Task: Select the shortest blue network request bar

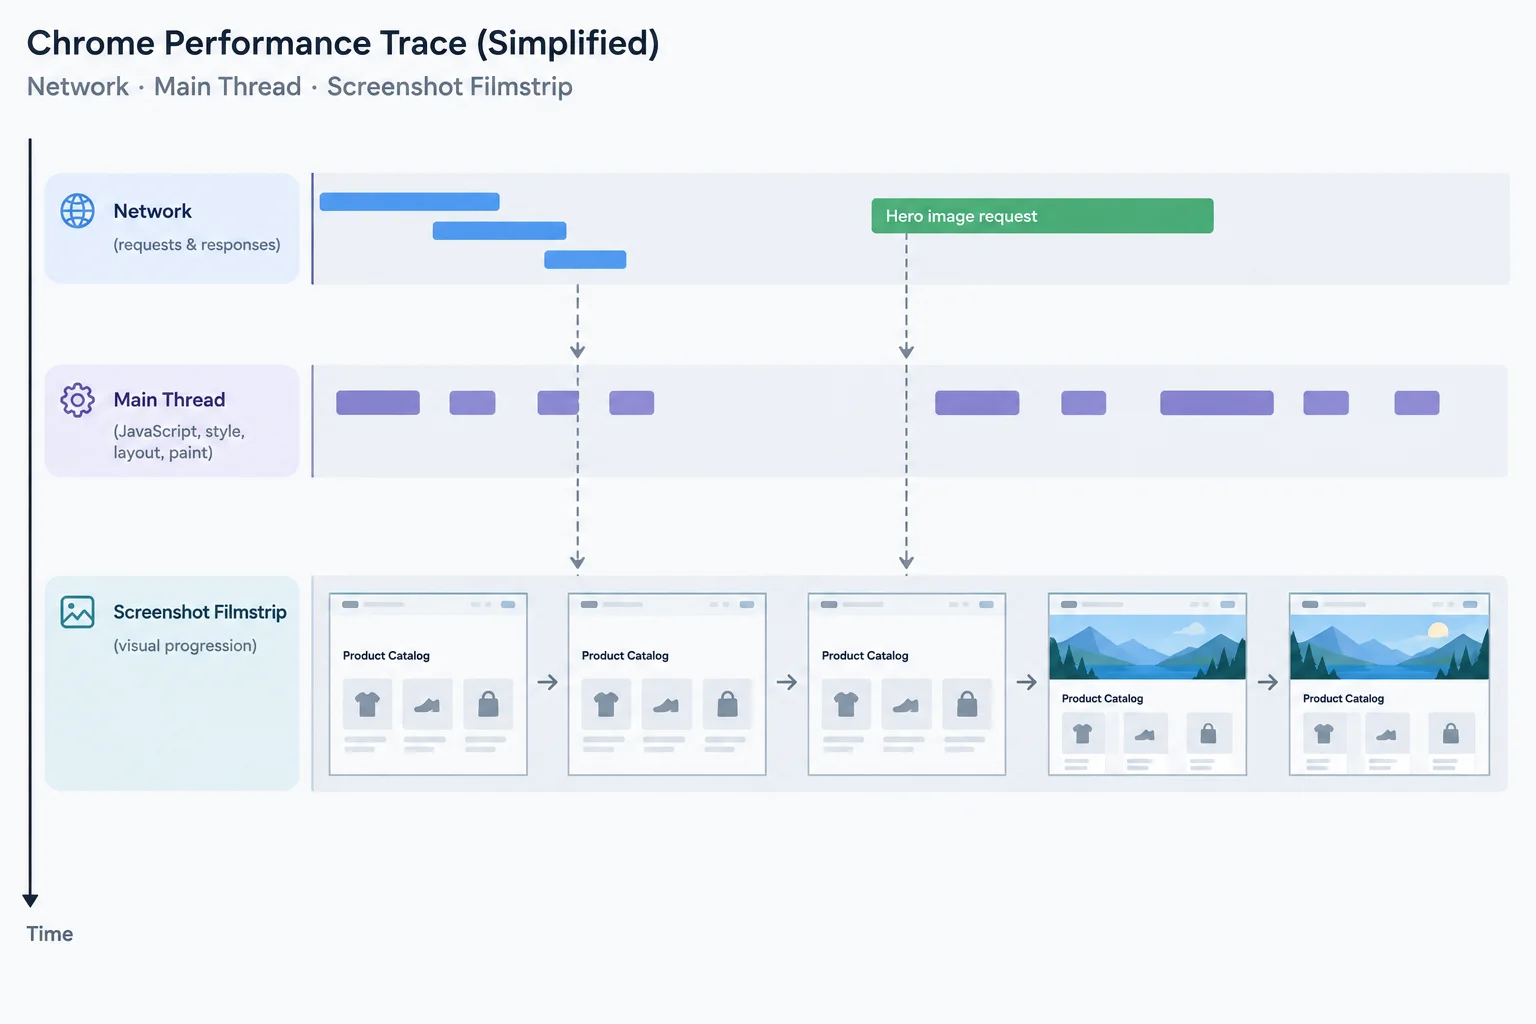Action: 585,260
